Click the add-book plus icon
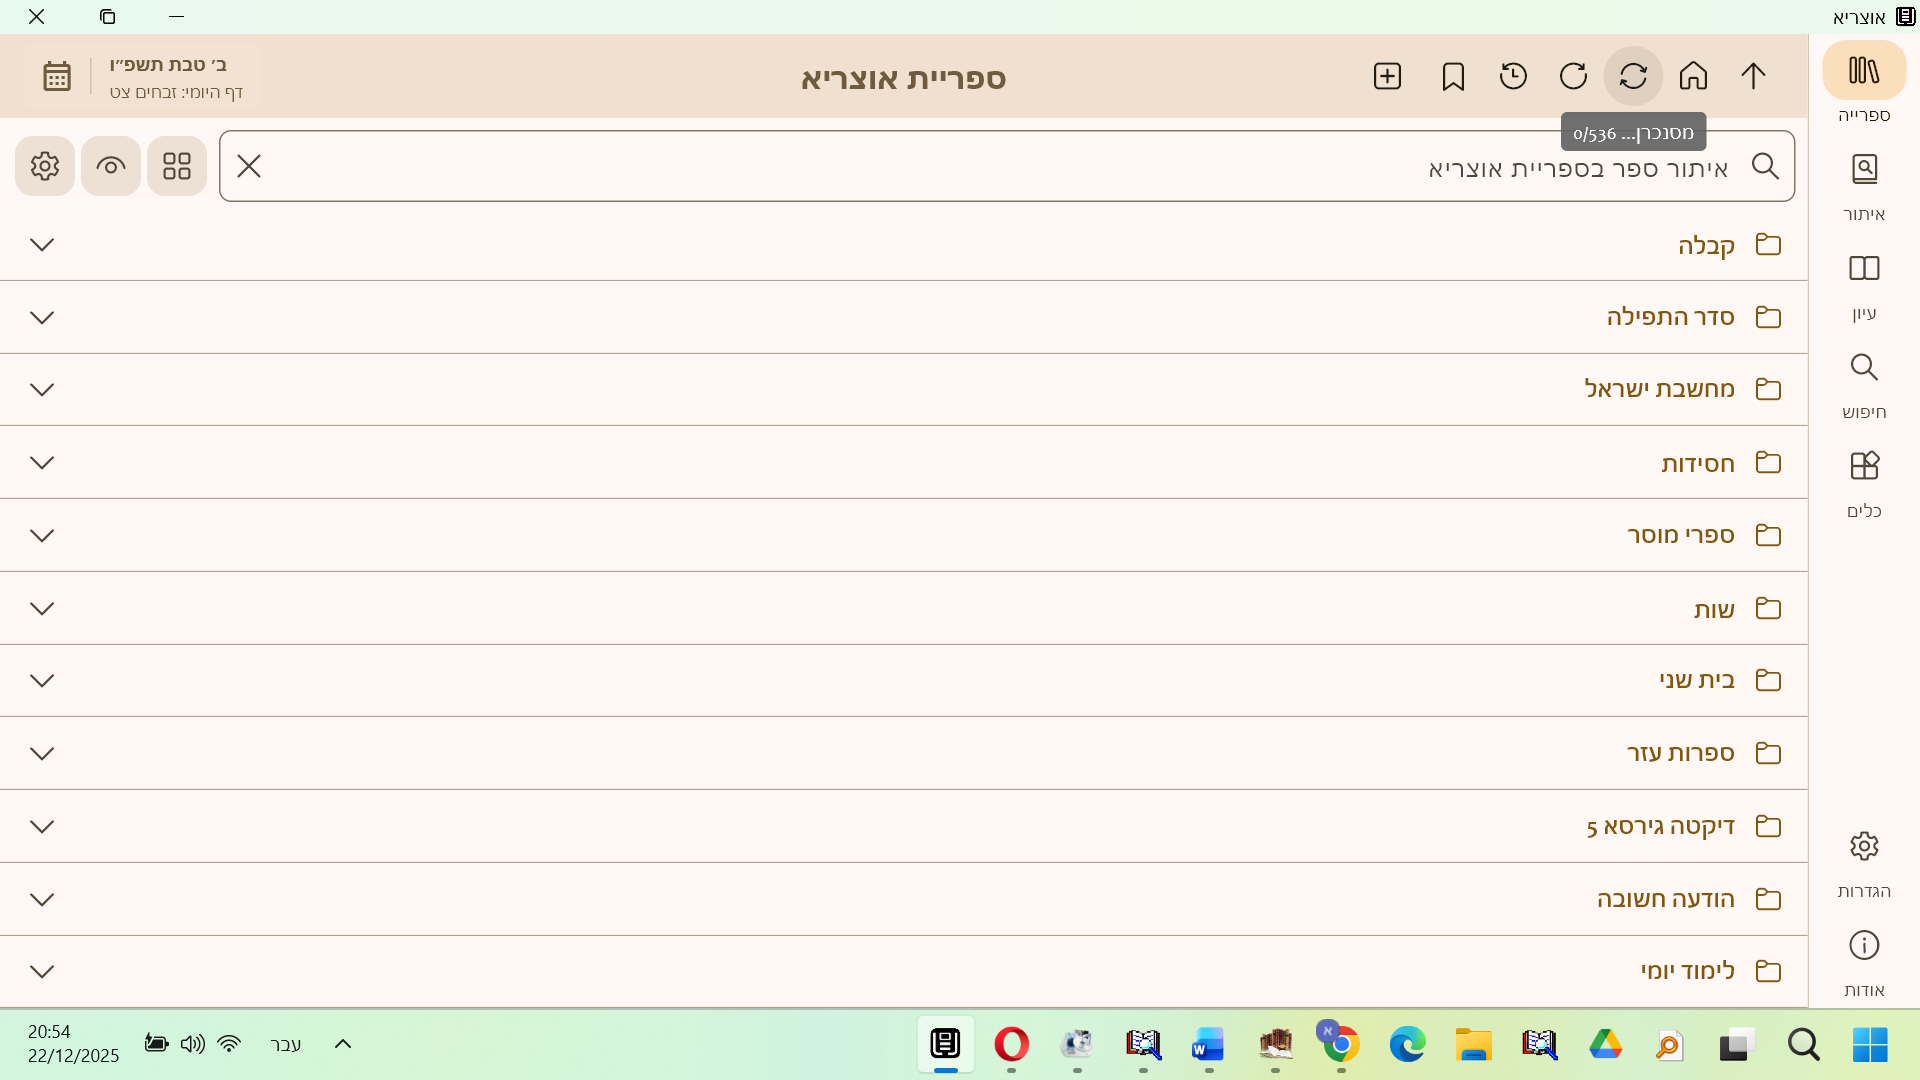Screen dimensions: 1920x1080 coord(1387,76)
